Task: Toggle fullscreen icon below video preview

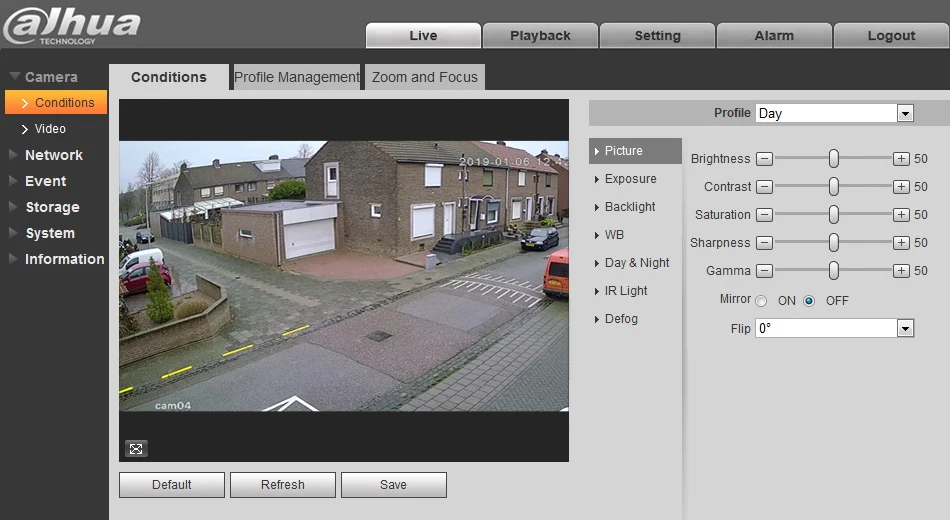Action: [136, 448]
